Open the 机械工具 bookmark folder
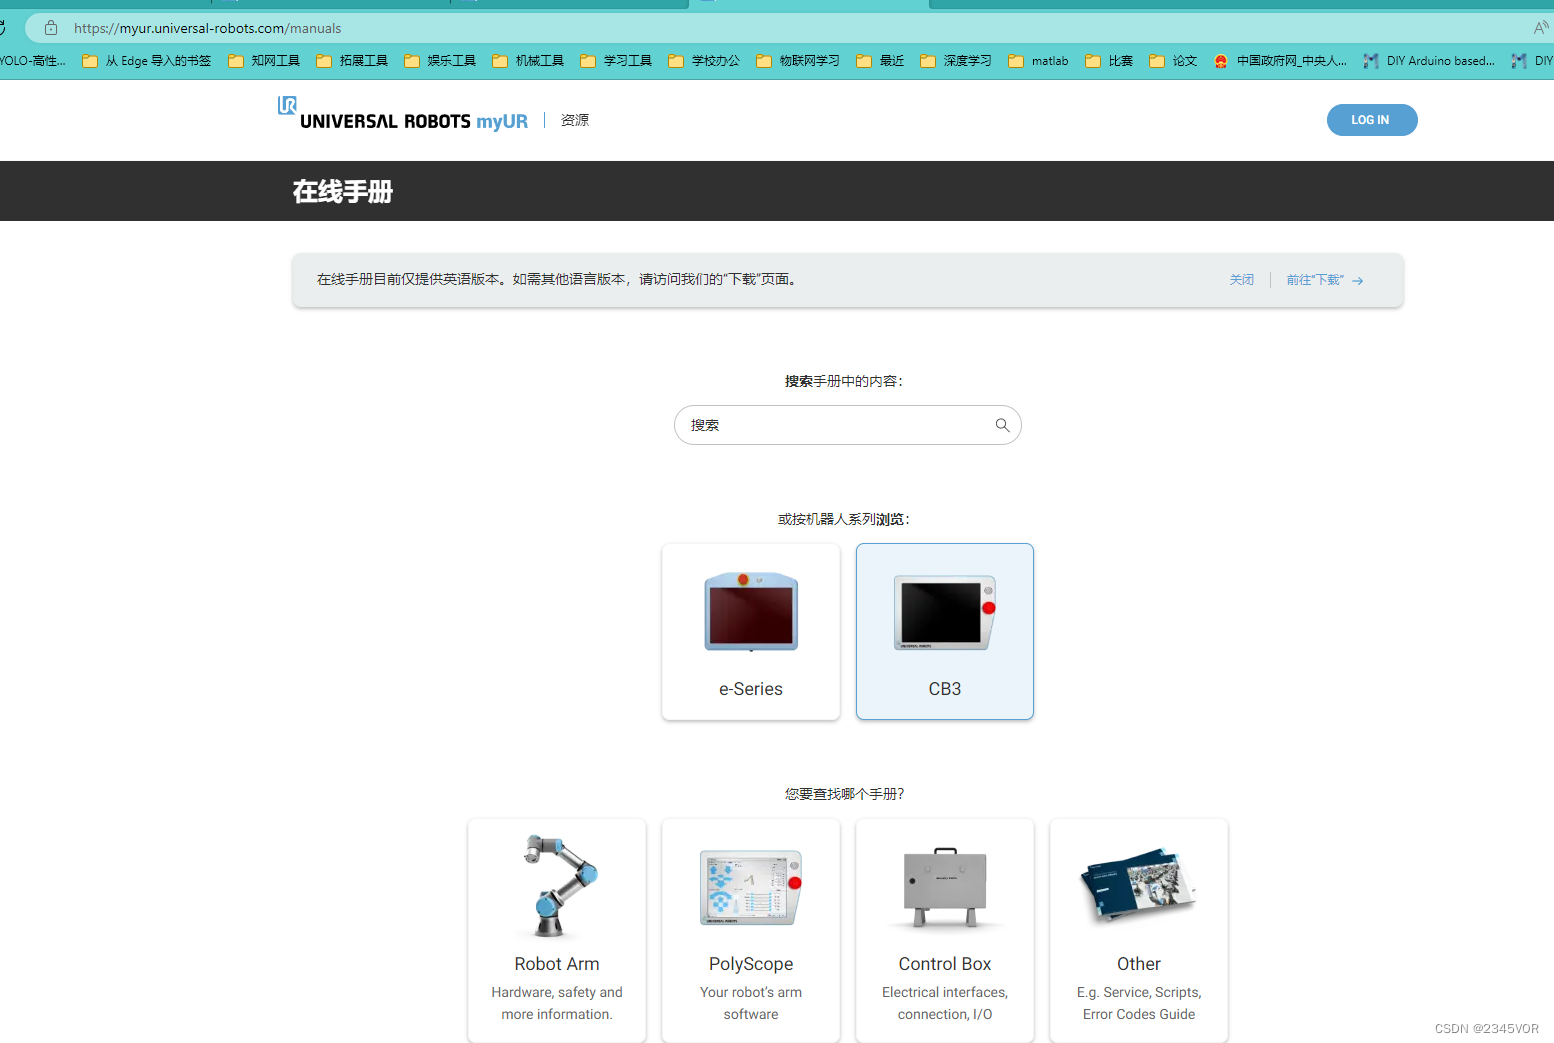Viewport: 1554px width, 1043px height. (x=528, y=61)
